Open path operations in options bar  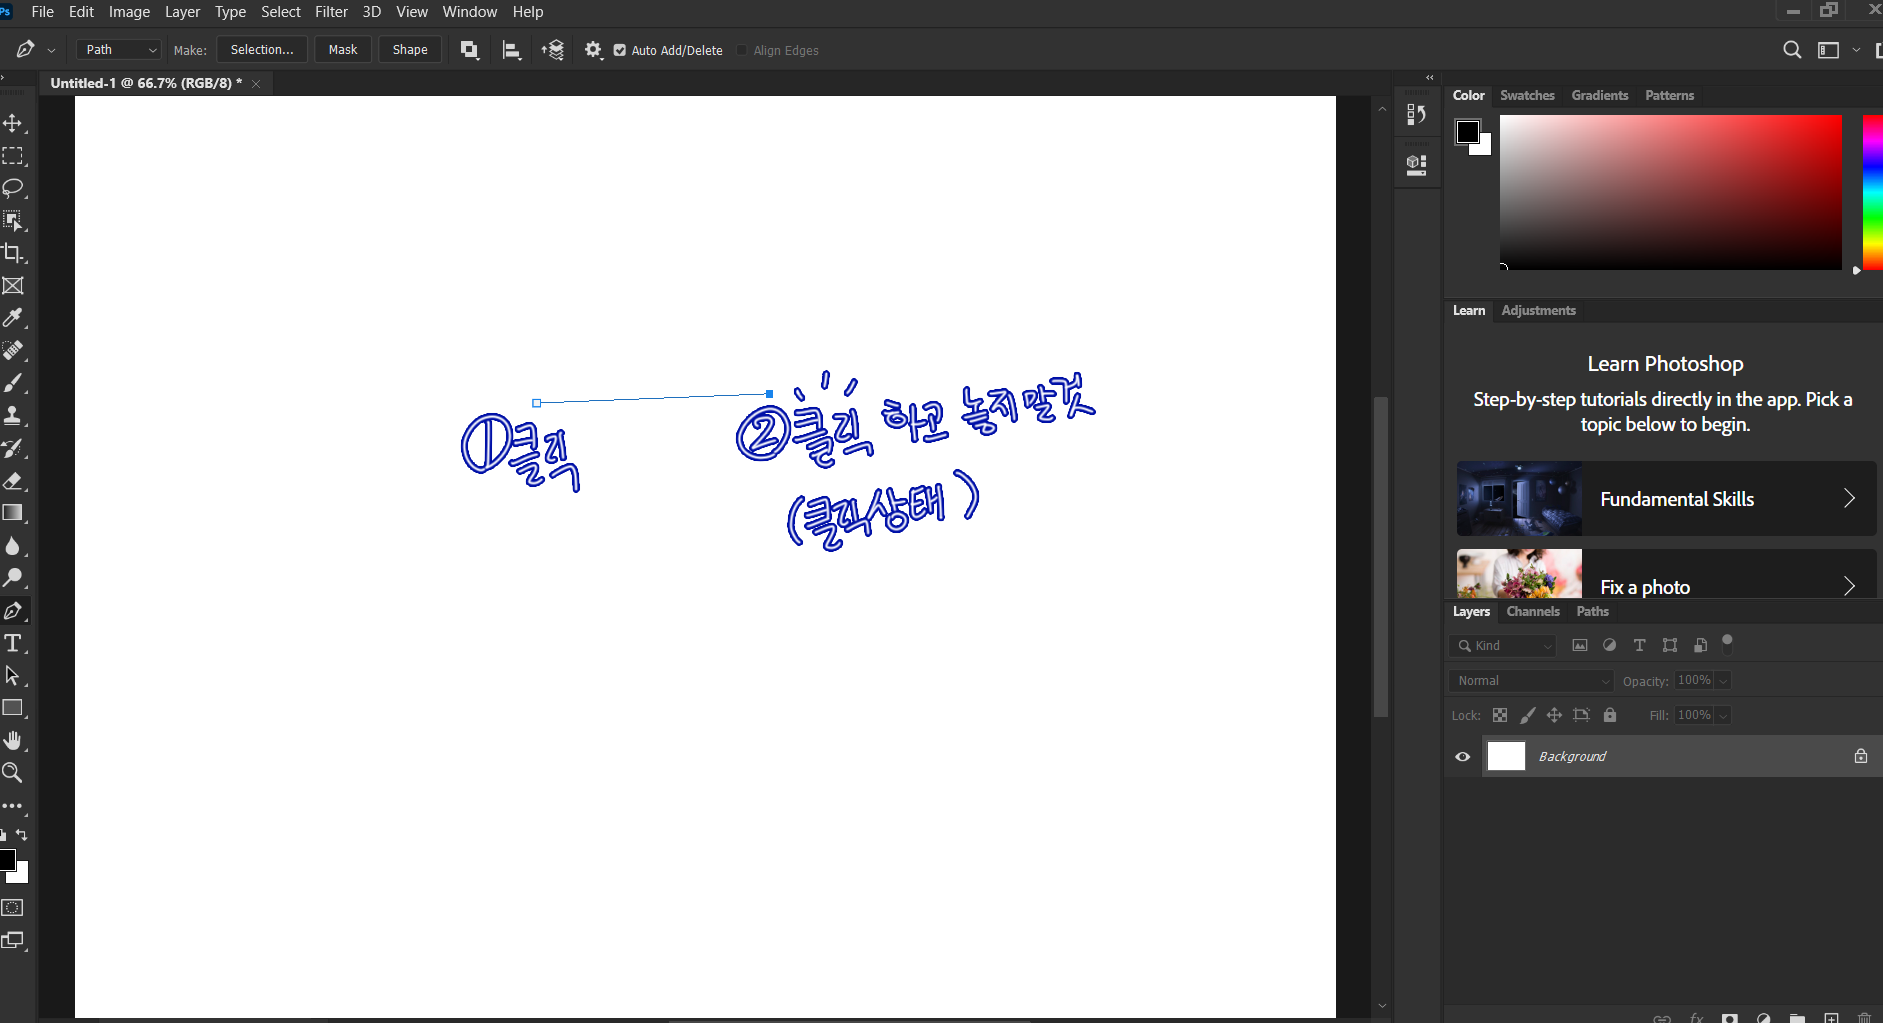pyautogui.click(x=469, y=50)
